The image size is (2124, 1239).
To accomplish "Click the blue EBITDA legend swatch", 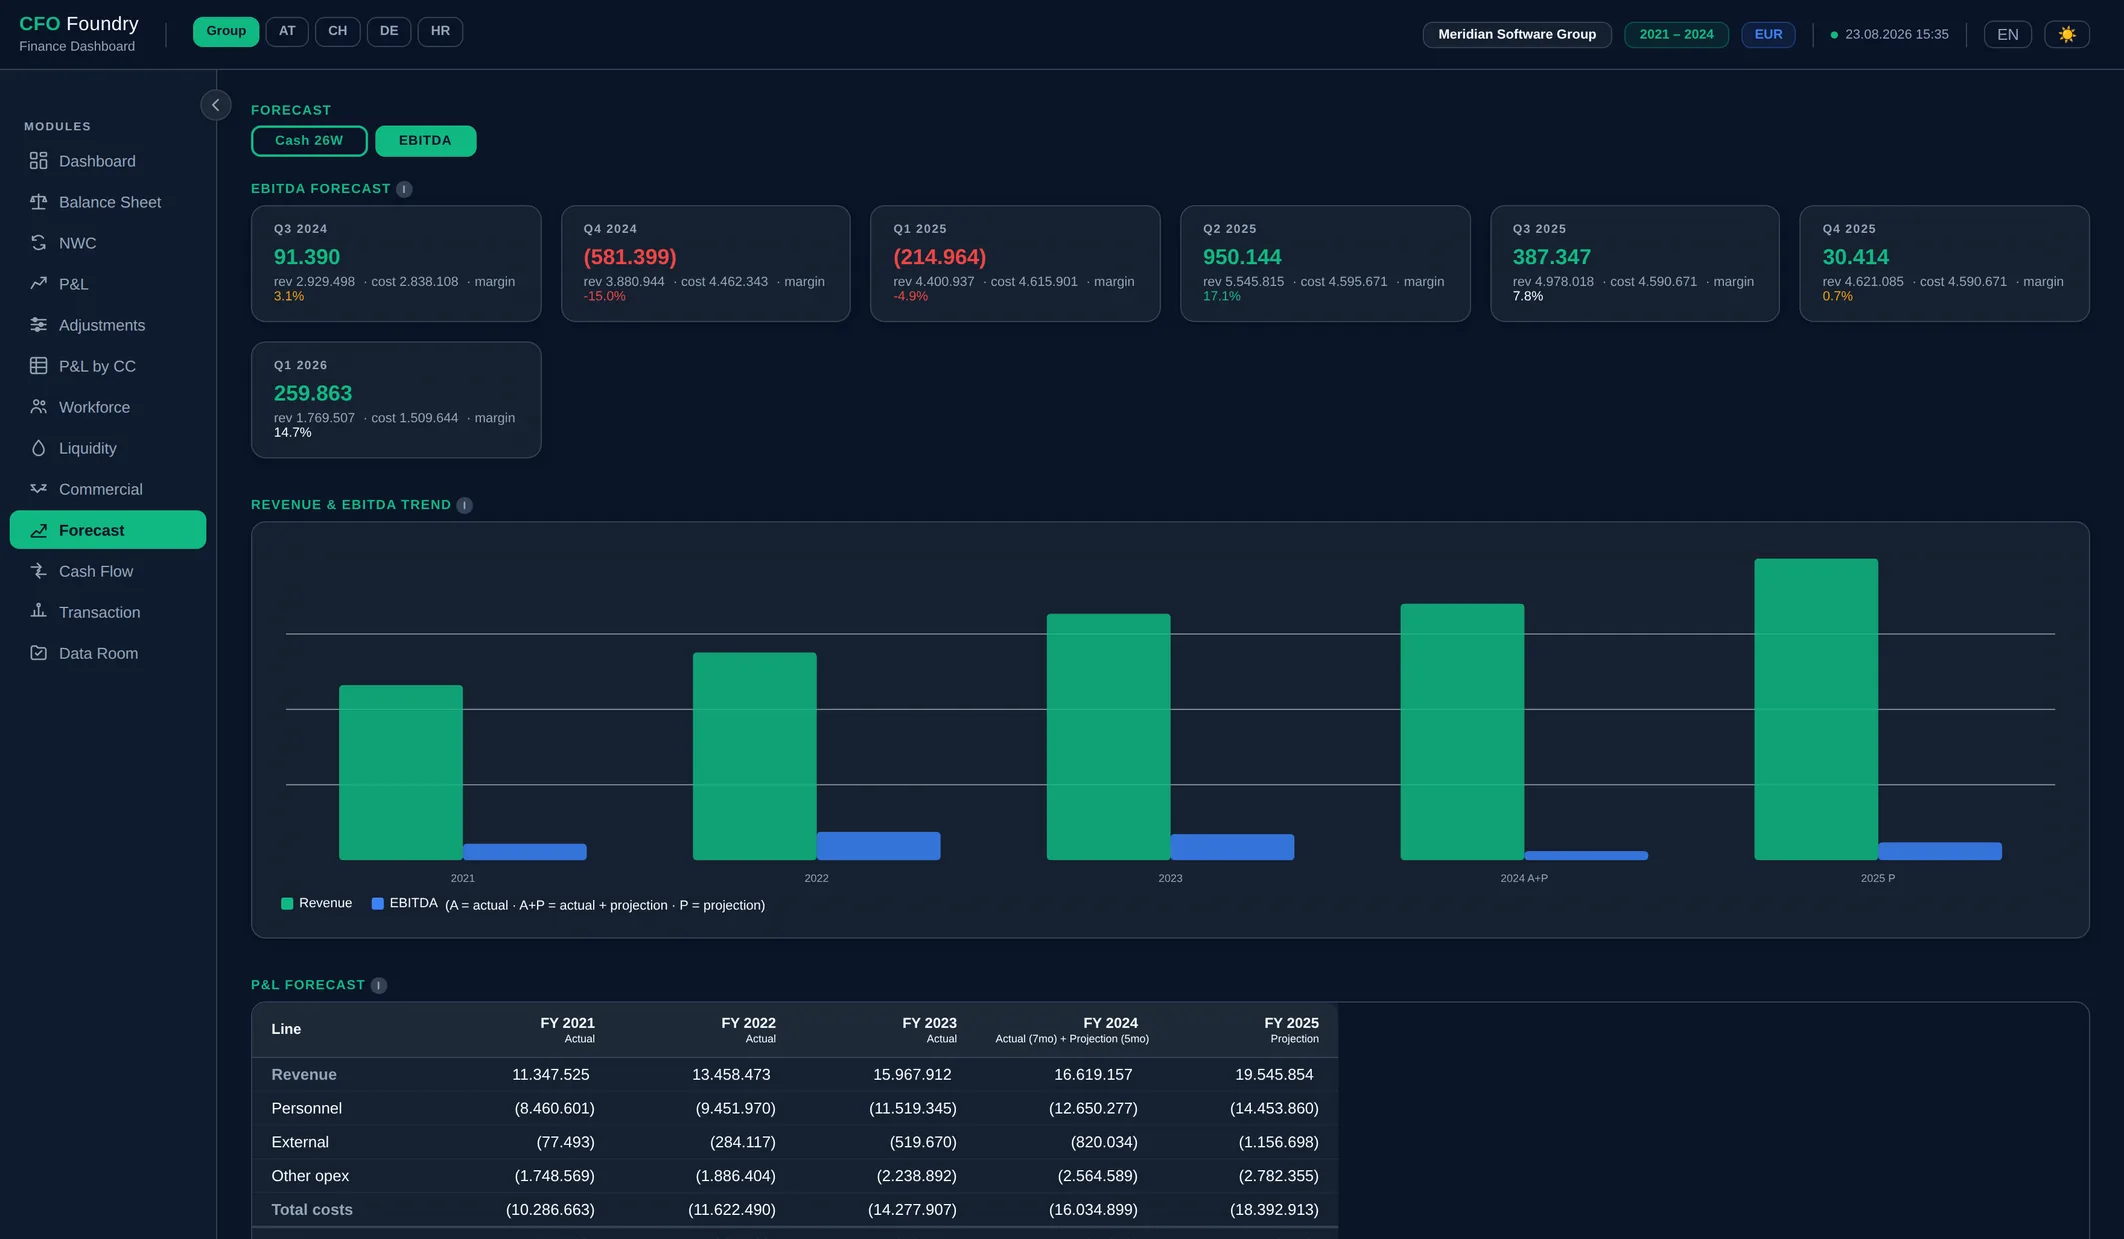I will point(378,904).
